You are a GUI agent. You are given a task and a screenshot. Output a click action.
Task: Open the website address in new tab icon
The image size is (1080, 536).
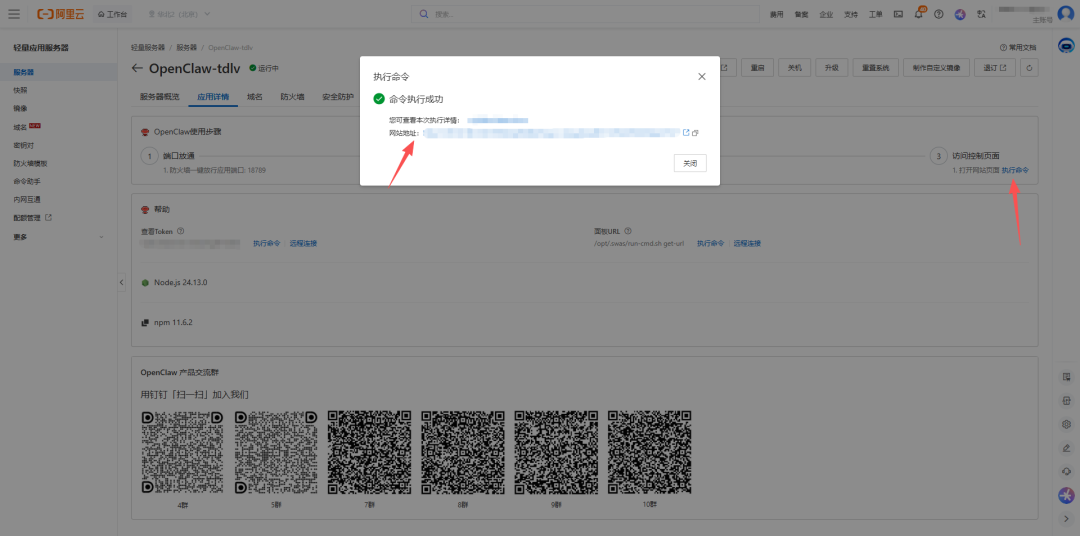686,133
